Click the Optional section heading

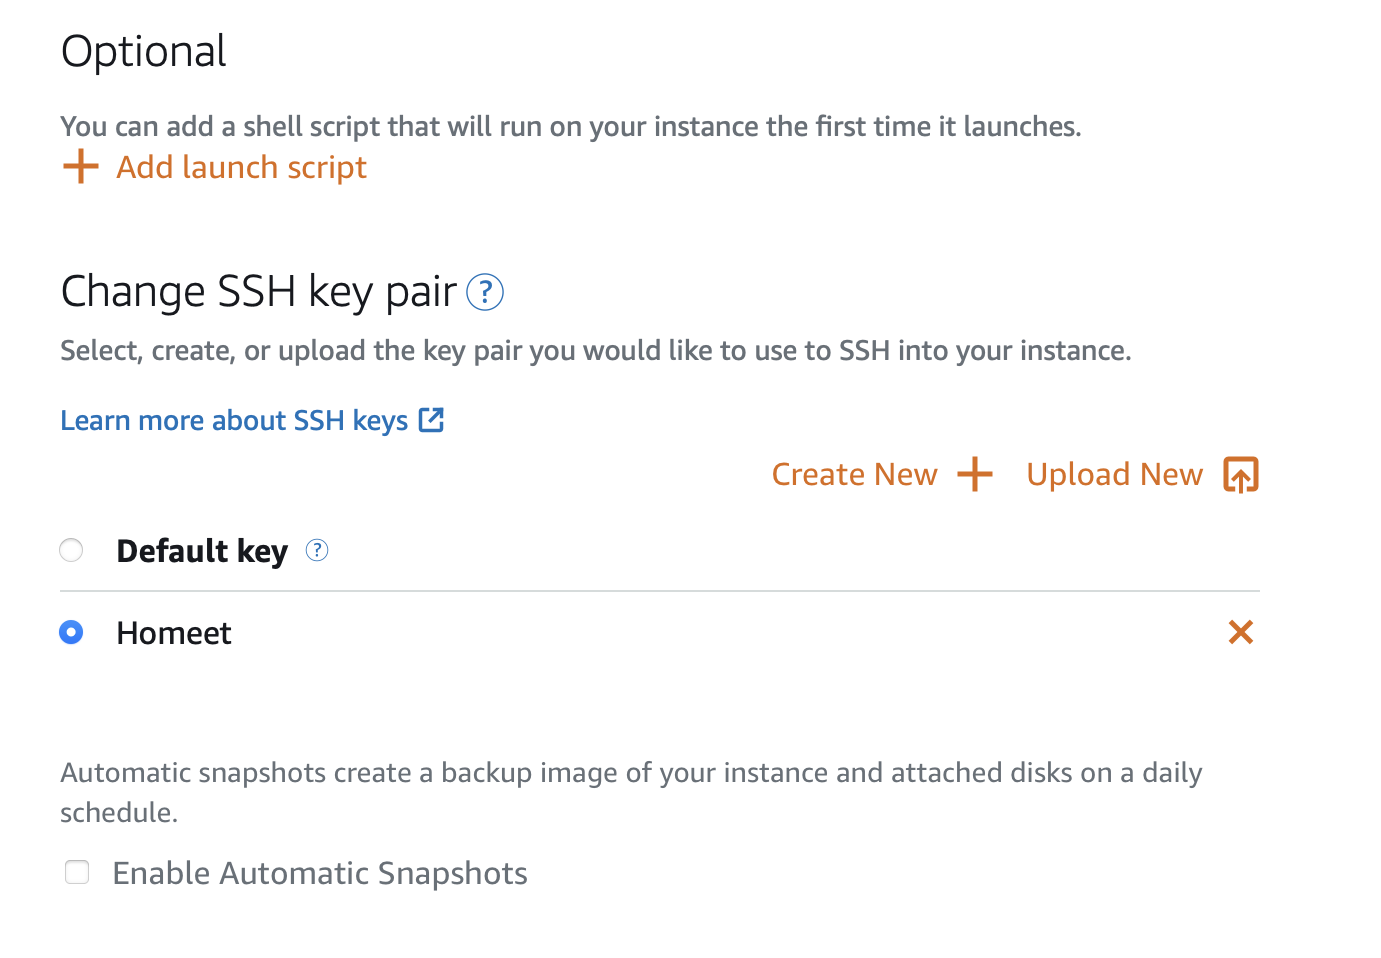tap(144, 52)
